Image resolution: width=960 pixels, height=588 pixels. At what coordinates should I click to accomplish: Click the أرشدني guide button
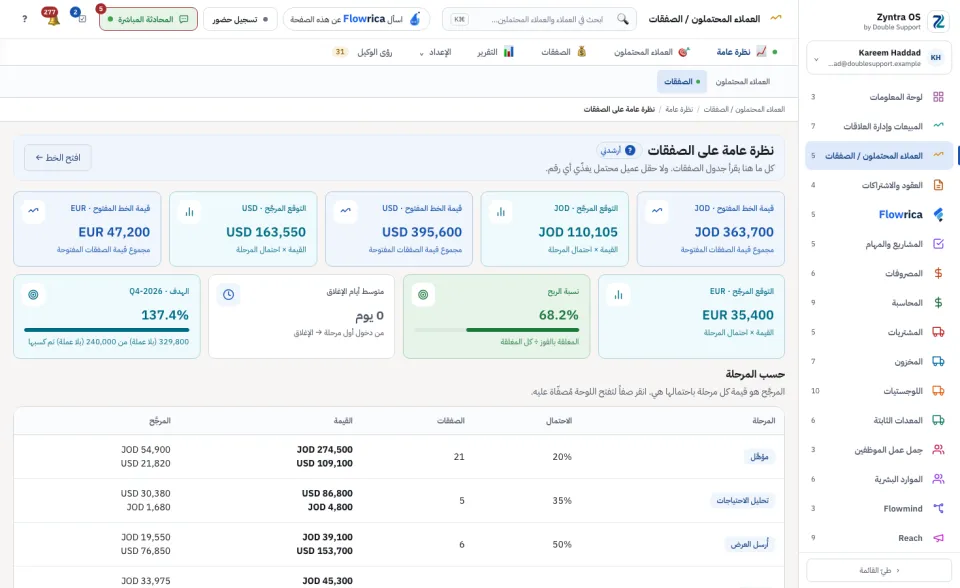point(617,150)
